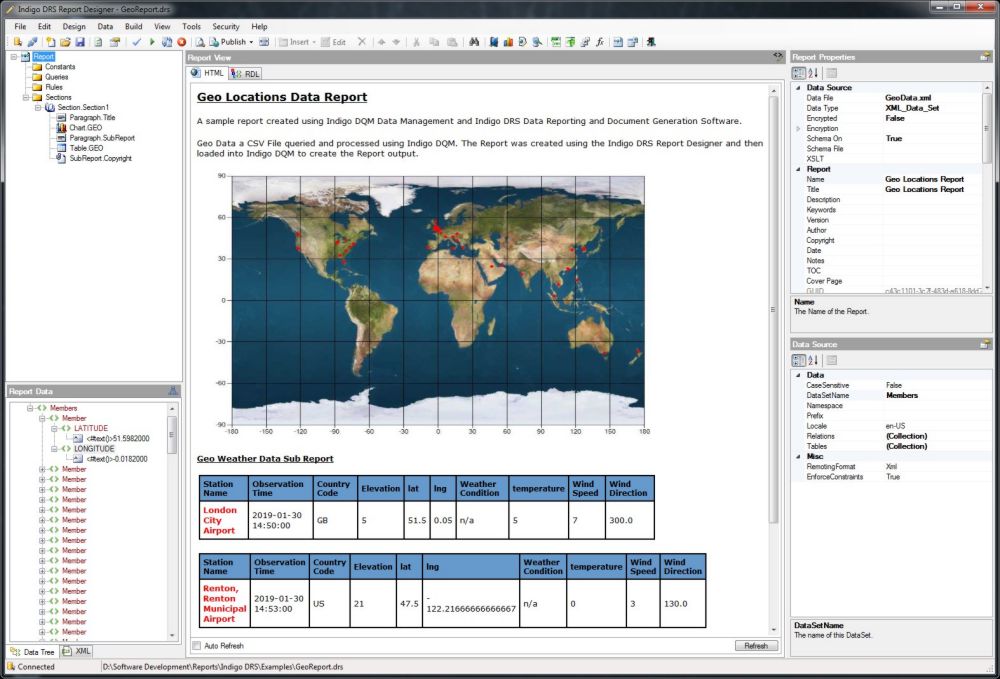Click the binoculars Find icon
Viewport: 1000px width, 679px height.
(474, 42)
